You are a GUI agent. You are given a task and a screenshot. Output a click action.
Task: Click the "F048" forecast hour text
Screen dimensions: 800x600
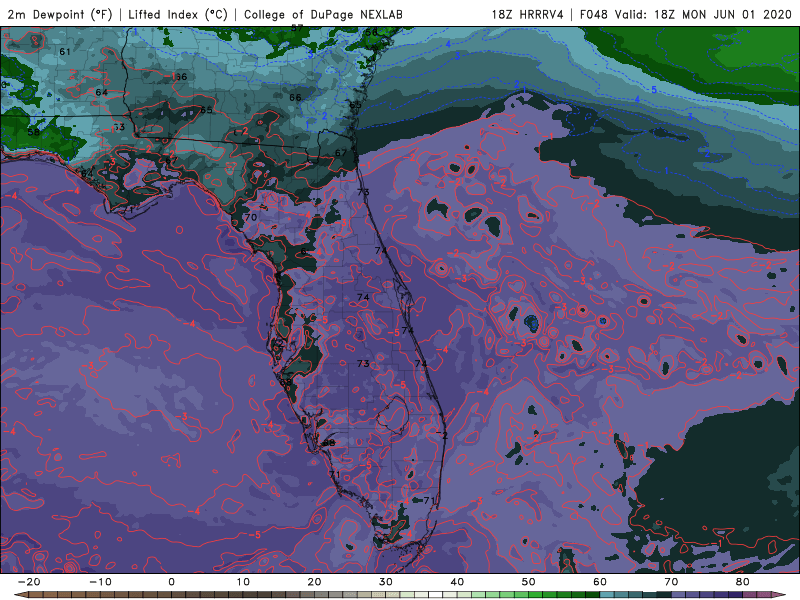[x=594, y=14]
